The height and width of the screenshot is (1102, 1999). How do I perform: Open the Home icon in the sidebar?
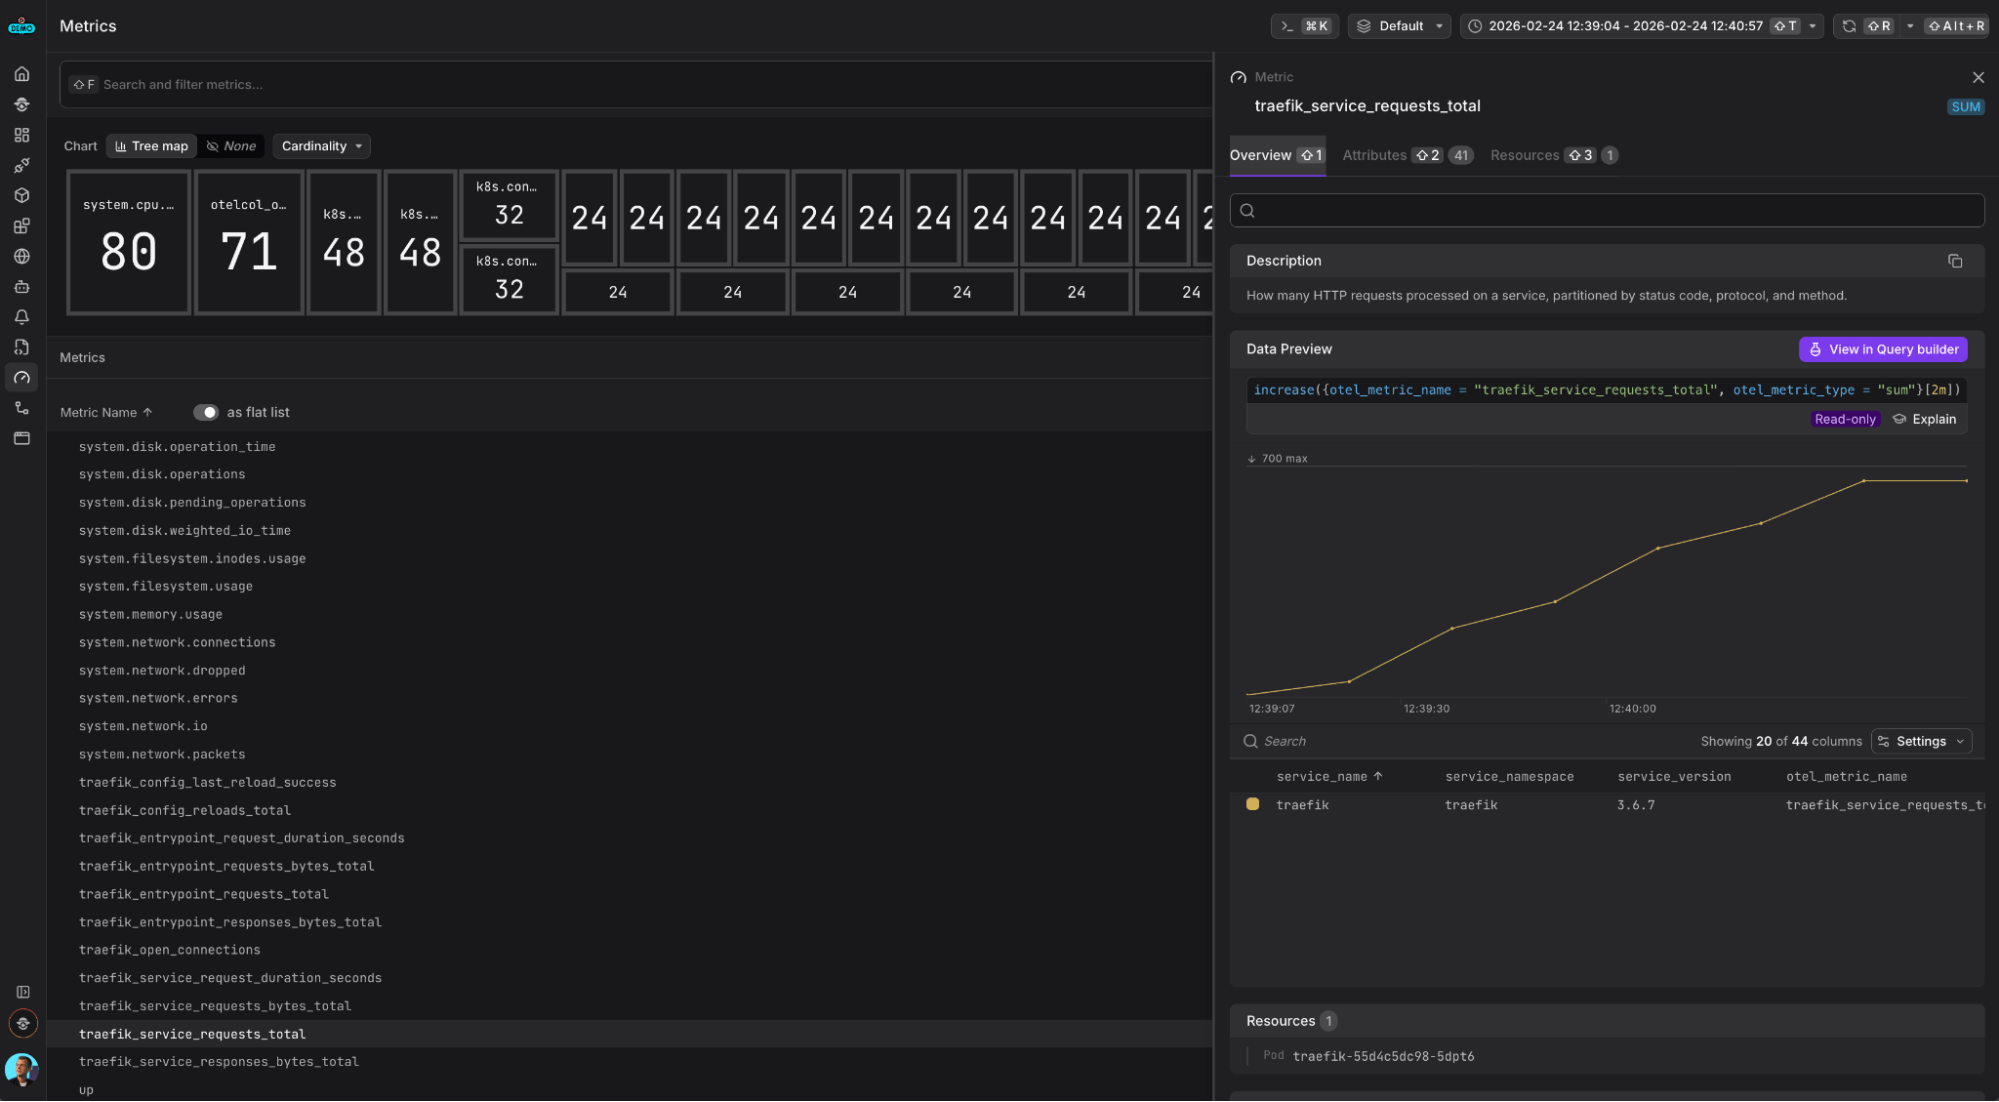[22, 74]
